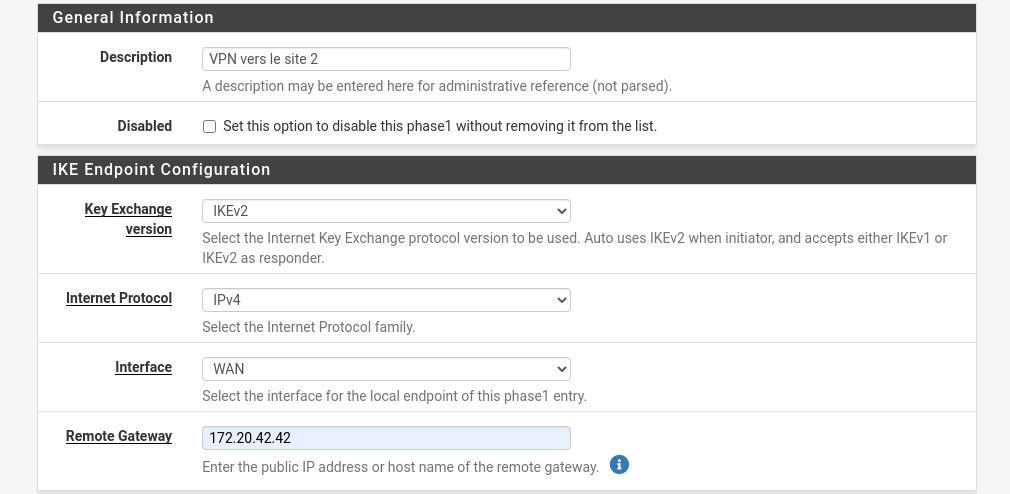Click the 'Description' field label
This screenshot has width=1010, height=494.
136,57
